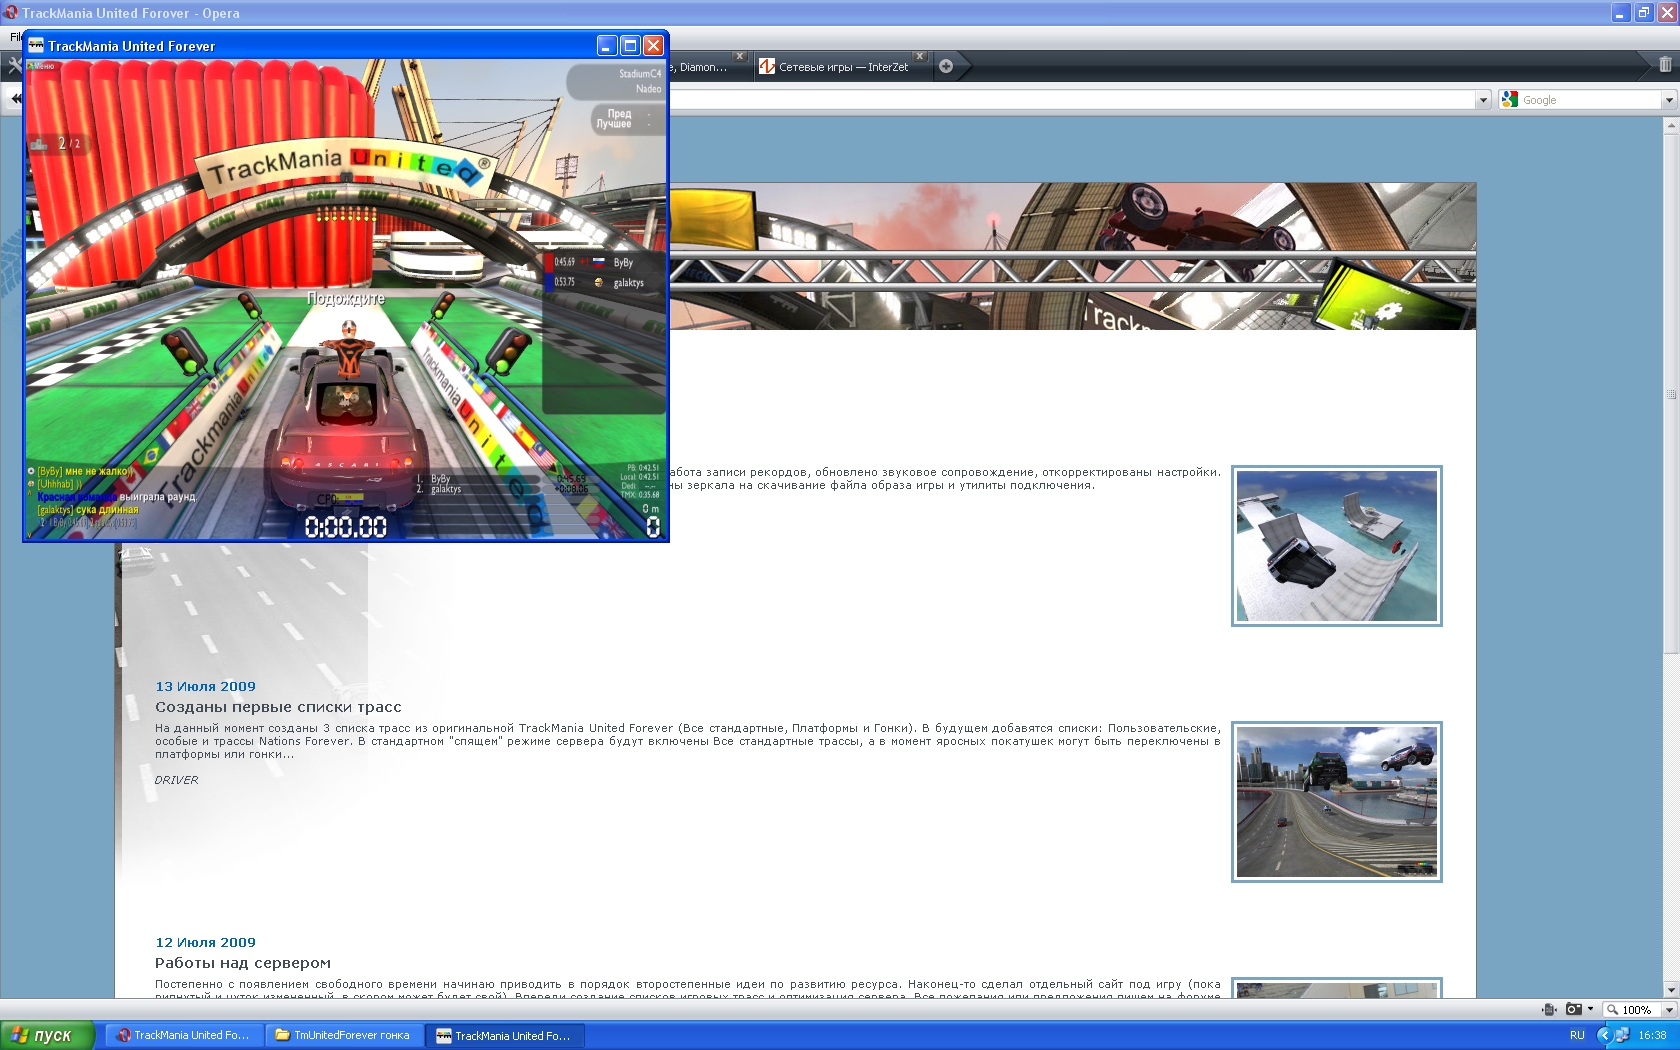The width and height of the screenshot is (1680, 1050).
Task: Click the Opera panel wrench icon
Action: pos(13,65)
